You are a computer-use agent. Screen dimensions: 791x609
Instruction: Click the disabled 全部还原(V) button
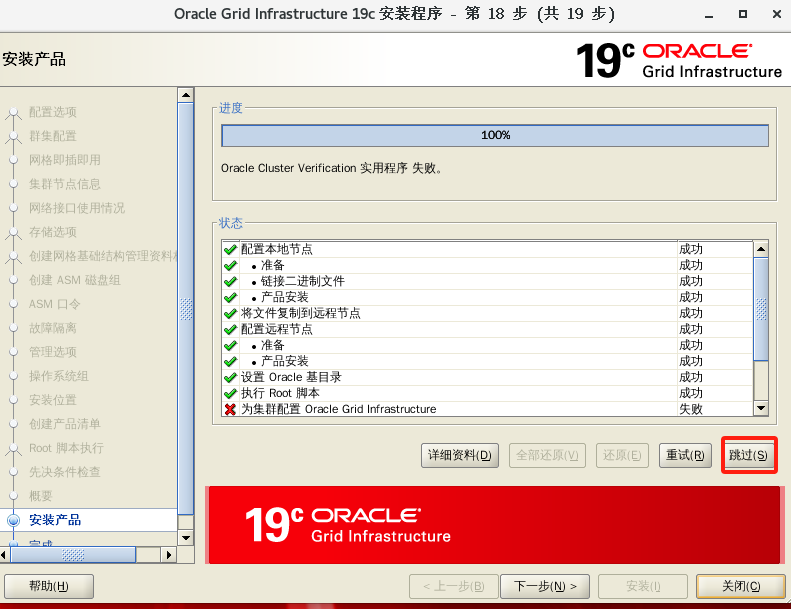(x=547, y=455)
